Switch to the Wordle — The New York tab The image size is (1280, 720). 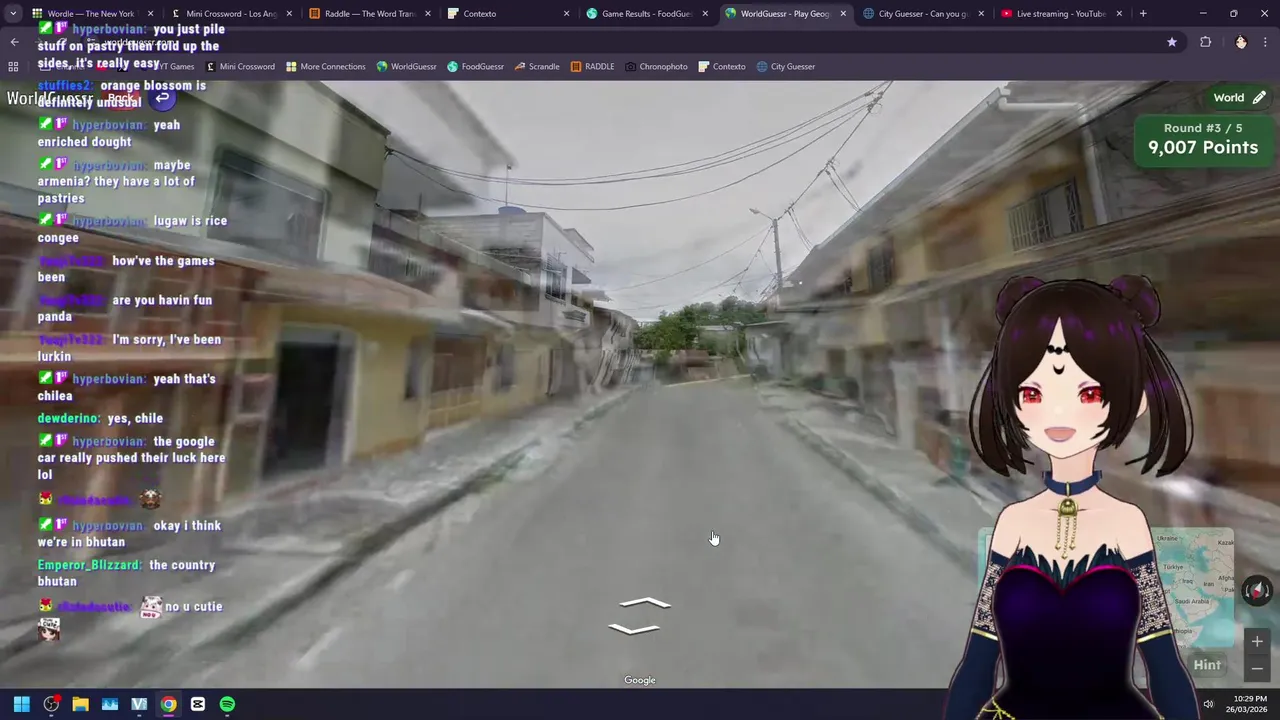tap(90, 14)
